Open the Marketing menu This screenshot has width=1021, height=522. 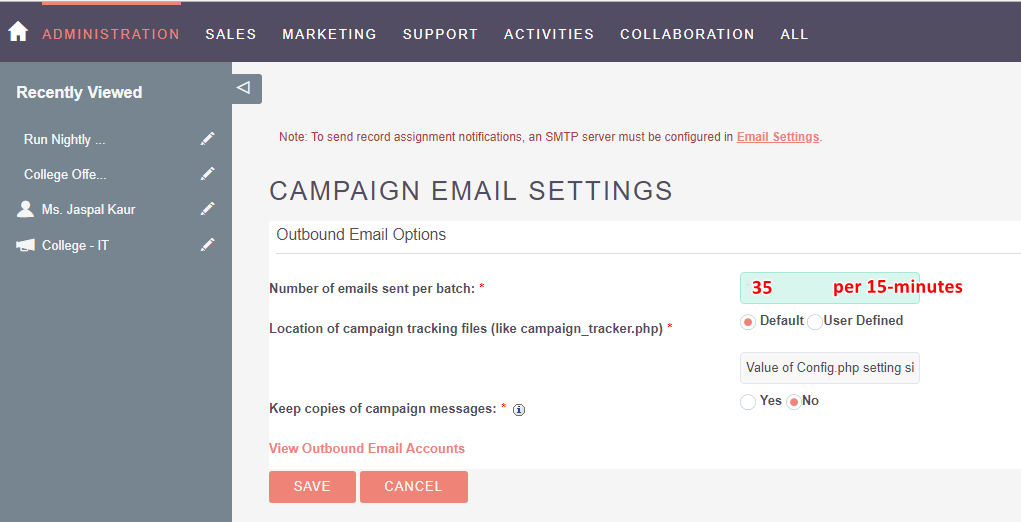click(x=329, y=34)
